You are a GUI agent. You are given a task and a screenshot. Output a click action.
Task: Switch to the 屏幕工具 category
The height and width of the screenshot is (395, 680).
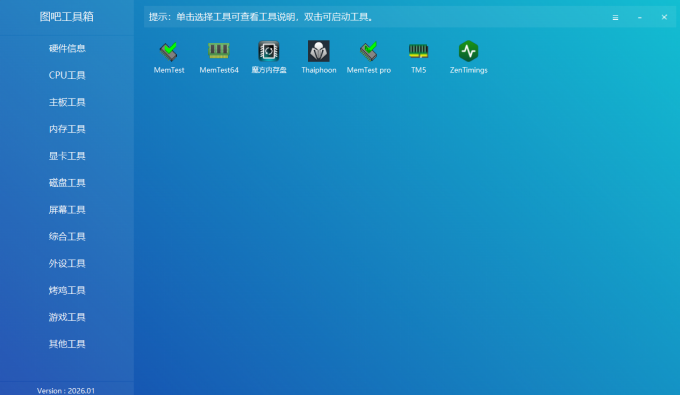67,209
